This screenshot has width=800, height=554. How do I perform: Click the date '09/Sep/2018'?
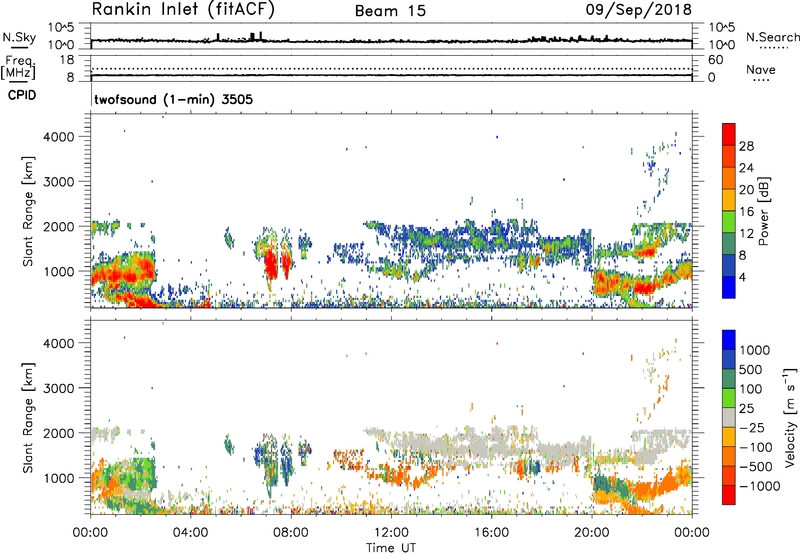tap(638, 10)
